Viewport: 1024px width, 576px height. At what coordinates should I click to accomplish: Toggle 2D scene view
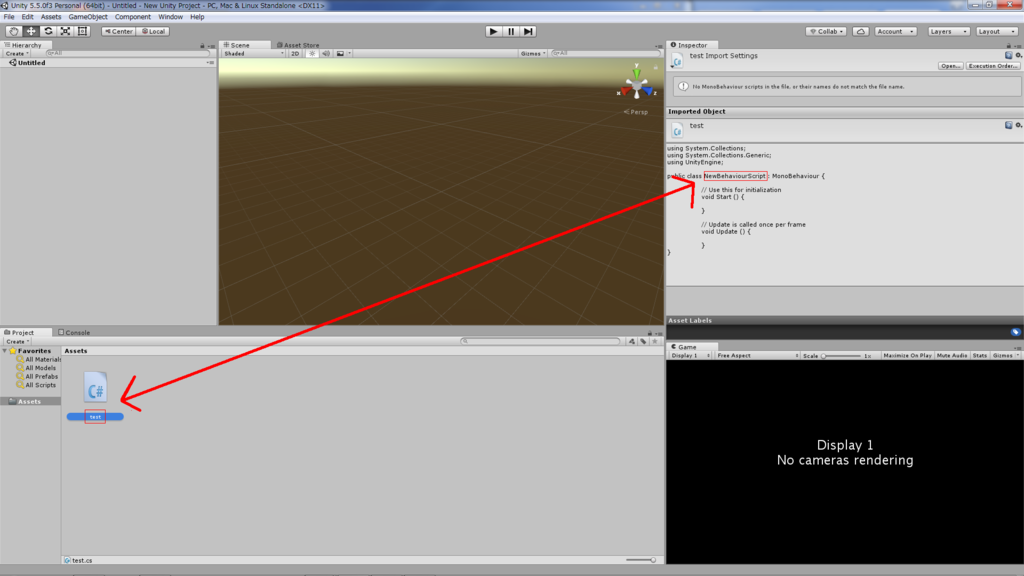click(295, 54)
